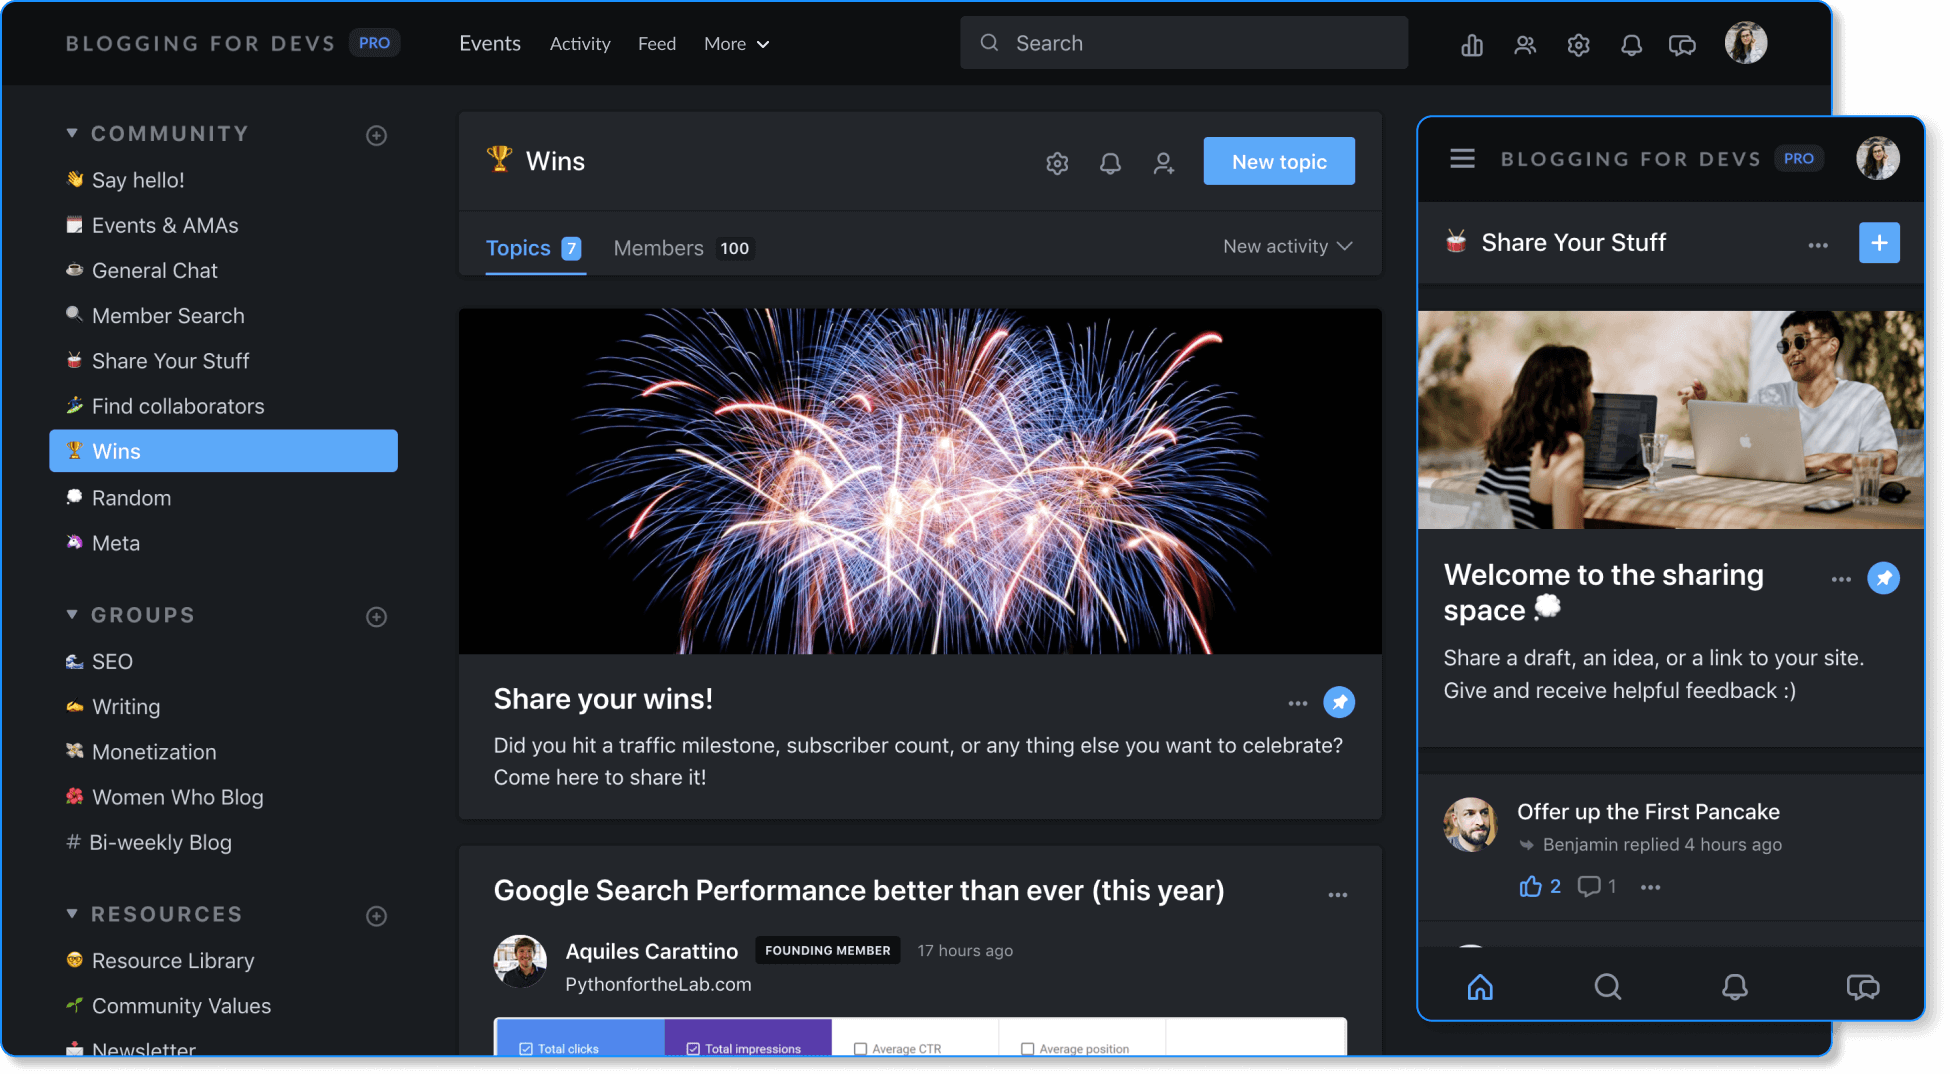Open options for Google Search Performance post
Screen dimensions: 1950x1074
click(x=1337, y=895)
